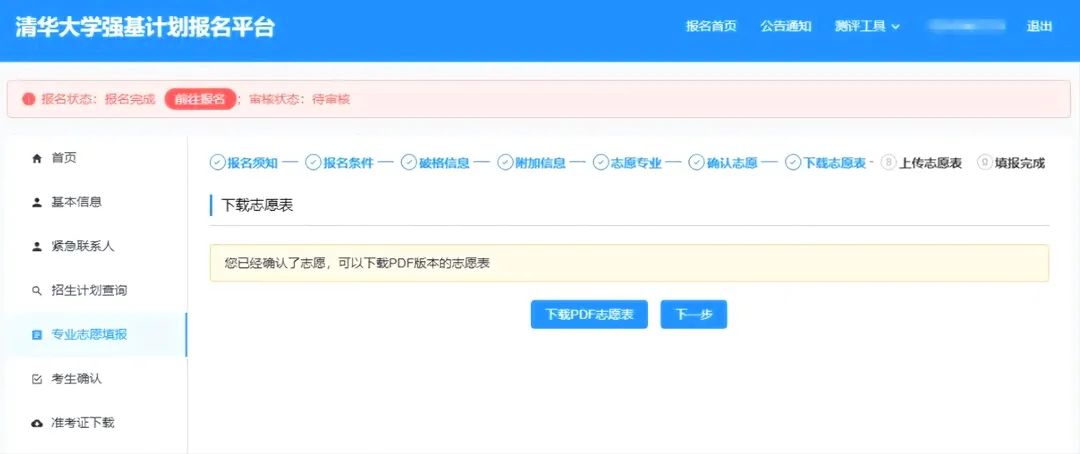Click the blurred username in header
The image size is (1080, 454).
(965, 27)
